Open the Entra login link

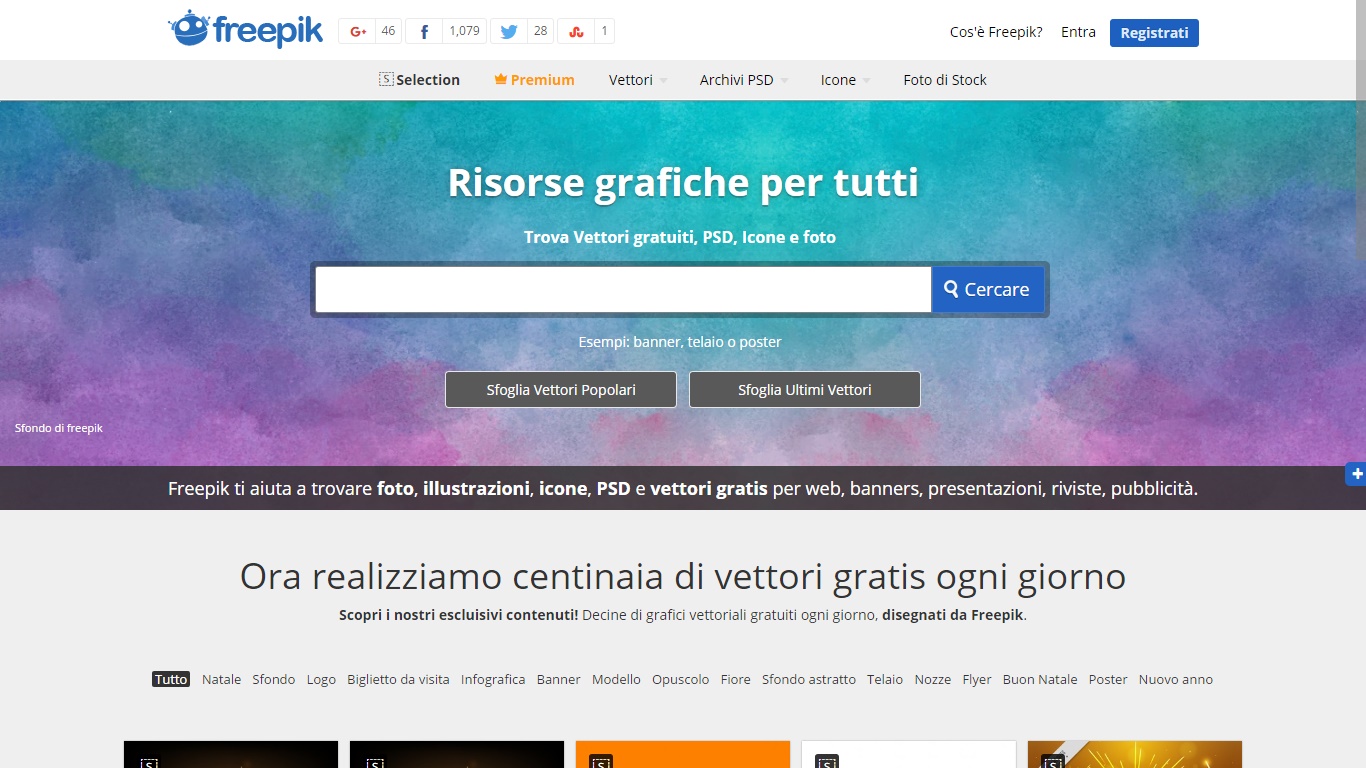click(1078, 32)
